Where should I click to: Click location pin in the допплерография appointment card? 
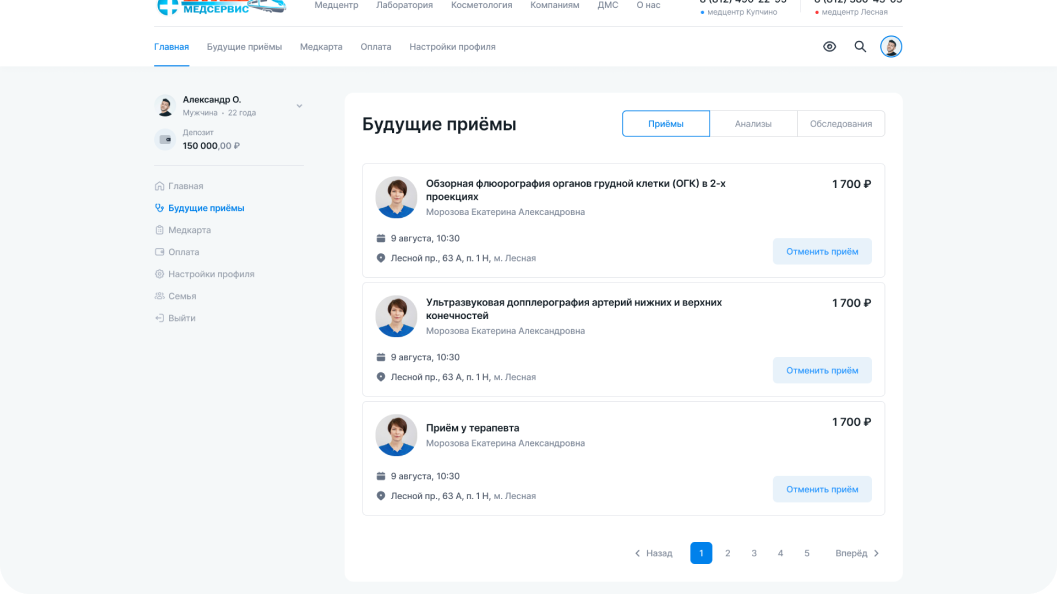point(381,376)
